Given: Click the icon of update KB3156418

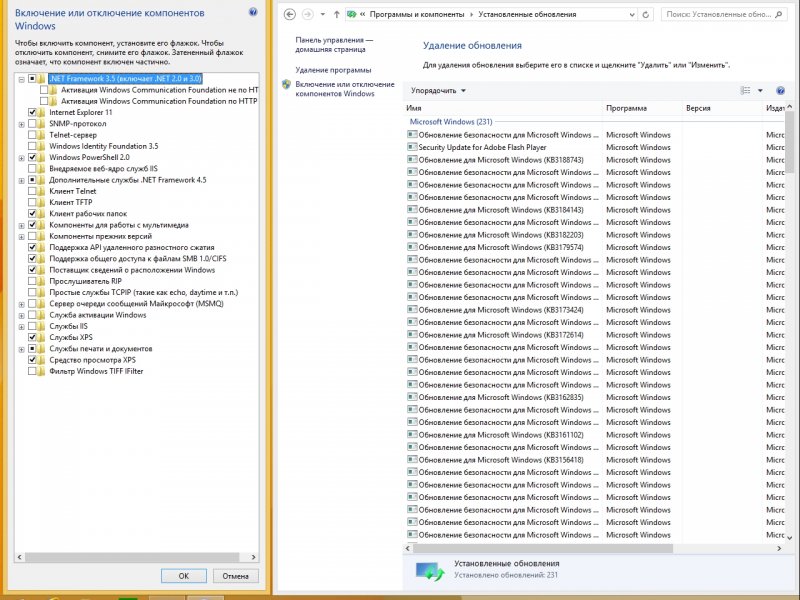Looking at the screenshot, I should tap(412, 460).
